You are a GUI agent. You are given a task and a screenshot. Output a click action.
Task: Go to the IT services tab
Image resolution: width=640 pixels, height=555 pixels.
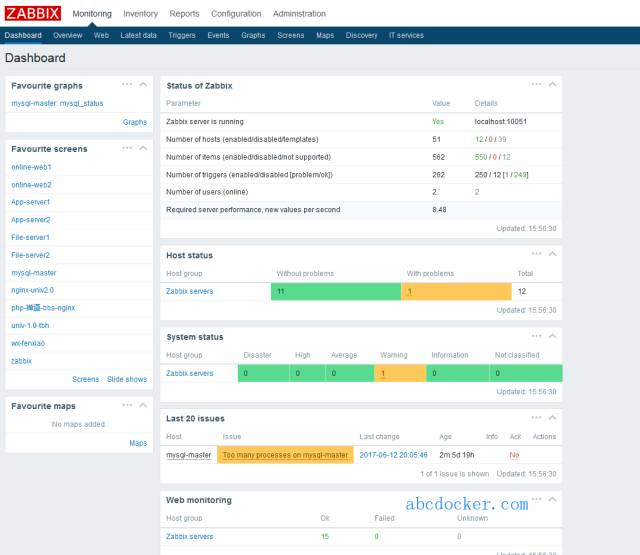[x=406, y=35]
